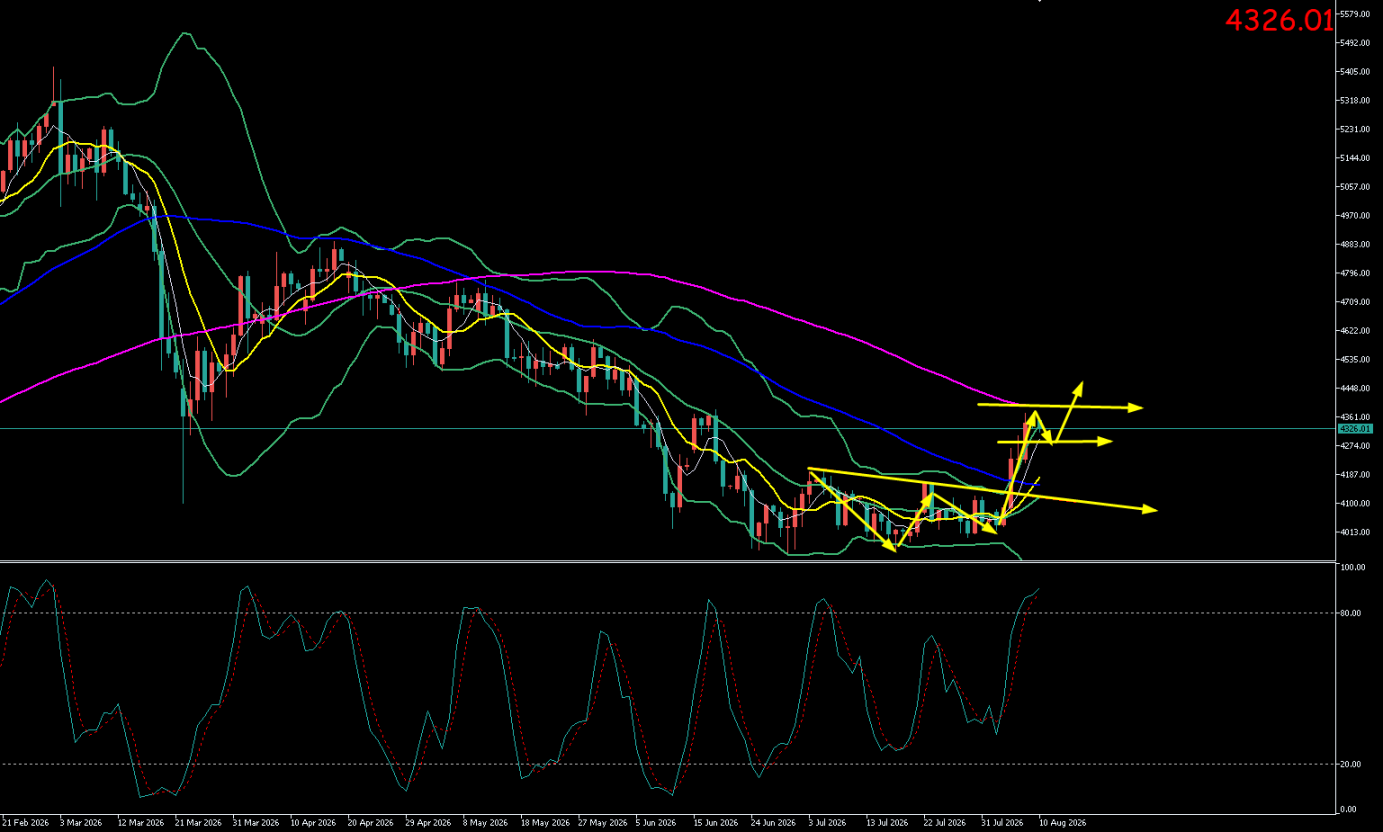Select the 18 May 2026 time axis label
The image size is (1383, 832).
(545, 823)
